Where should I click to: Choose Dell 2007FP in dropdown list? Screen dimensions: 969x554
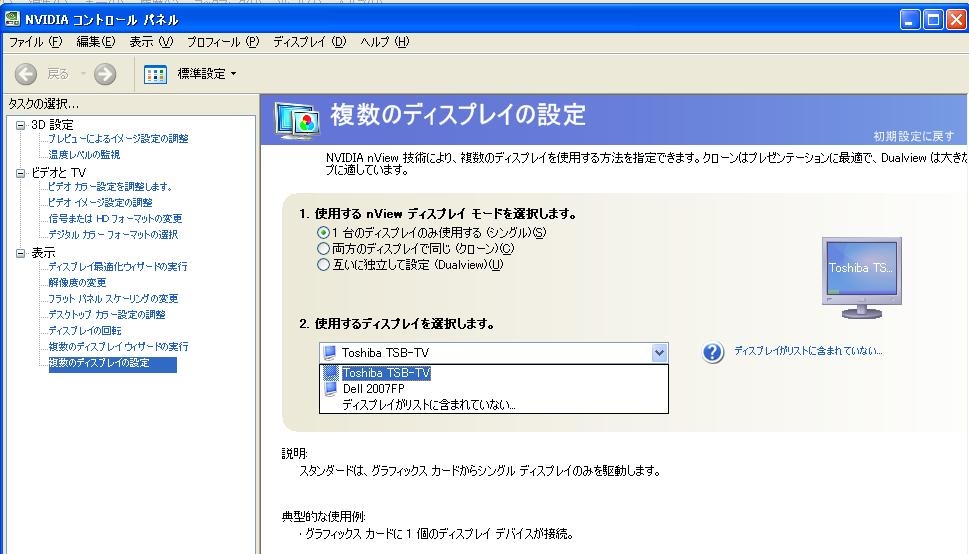pos(494,389)
